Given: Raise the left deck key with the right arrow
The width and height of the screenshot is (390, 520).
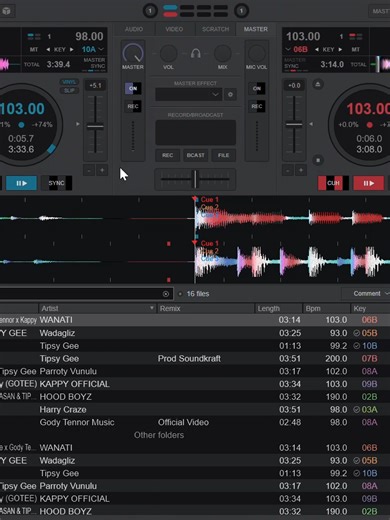Looking at the screenshot, I should click(x=72, y=49).
